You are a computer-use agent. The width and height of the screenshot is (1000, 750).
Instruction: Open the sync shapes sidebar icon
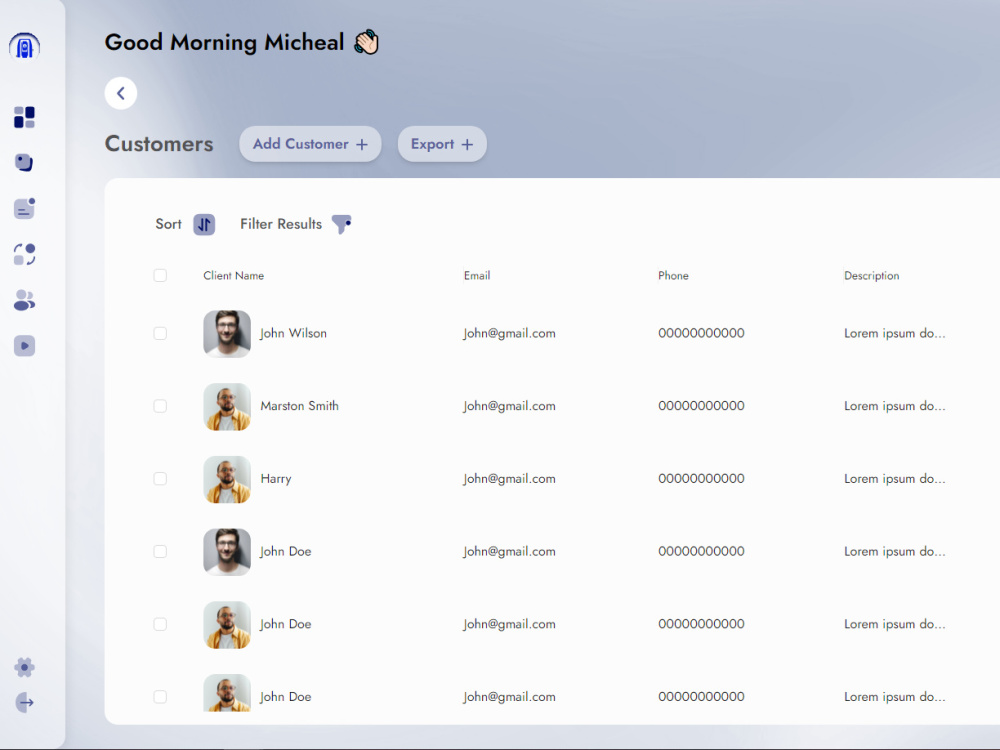tap(24, 254)
